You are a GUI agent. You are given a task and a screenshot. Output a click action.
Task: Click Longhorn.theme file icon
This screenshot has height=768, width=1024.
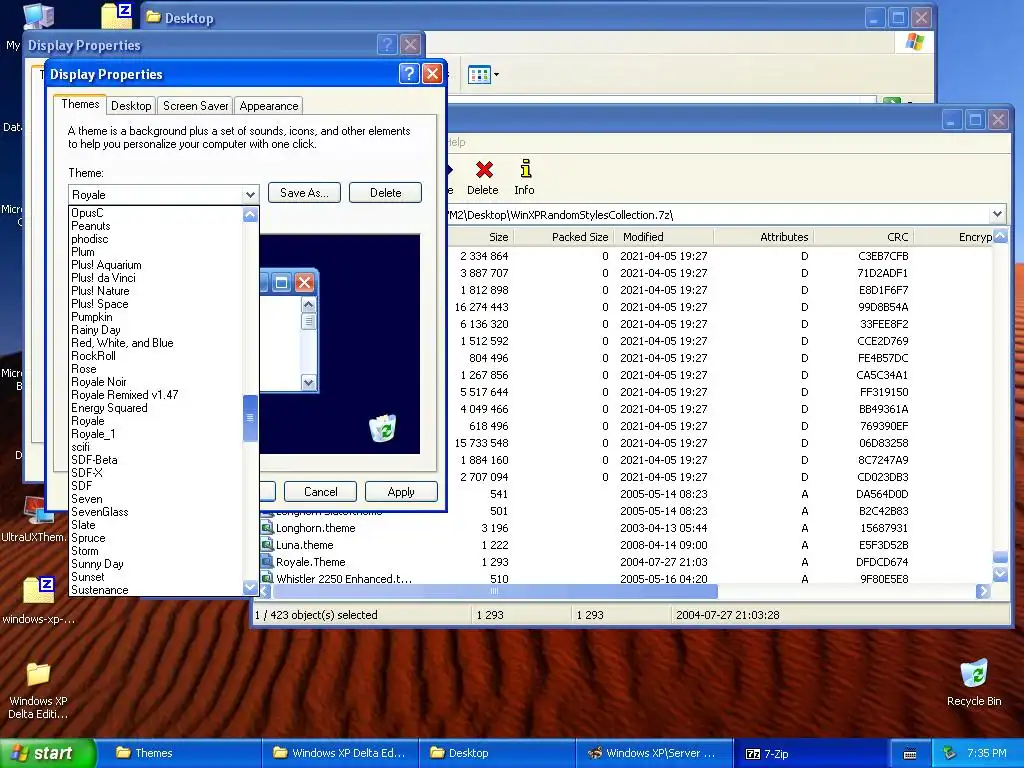tap(266, 528)
